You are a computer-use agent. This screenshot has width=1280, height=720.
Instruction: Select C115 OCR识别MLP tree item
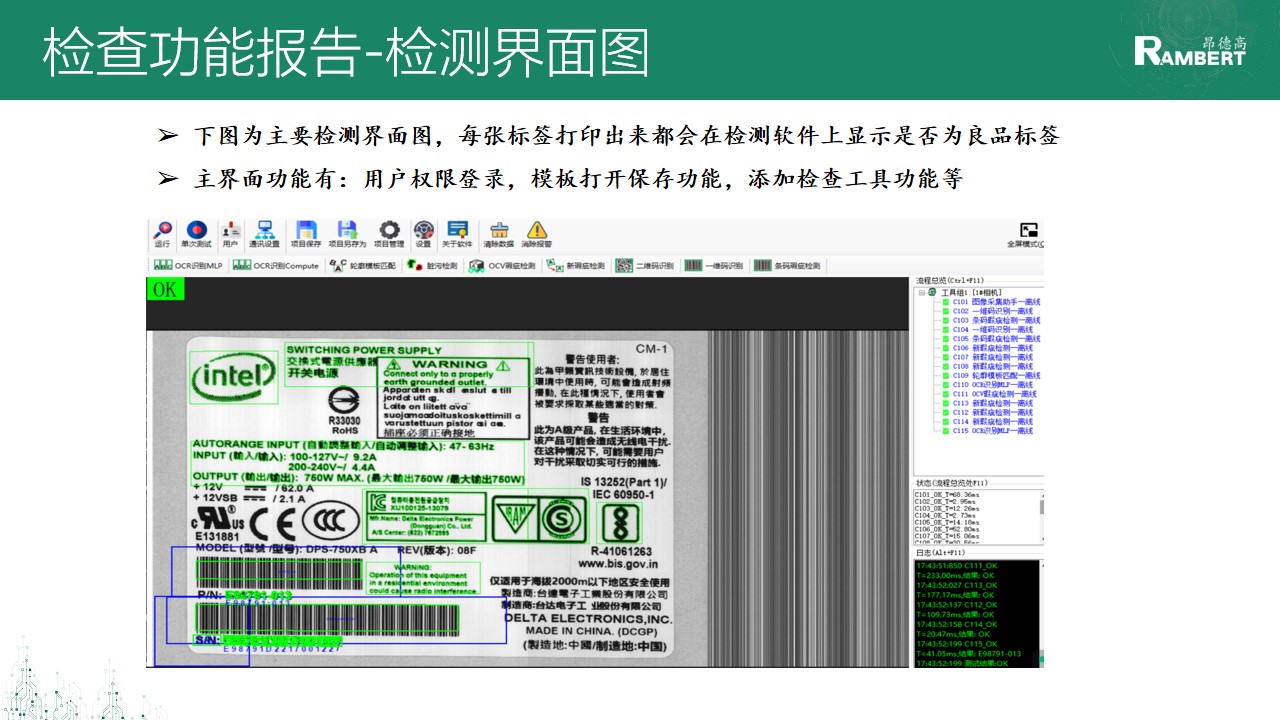pos(992,431)
